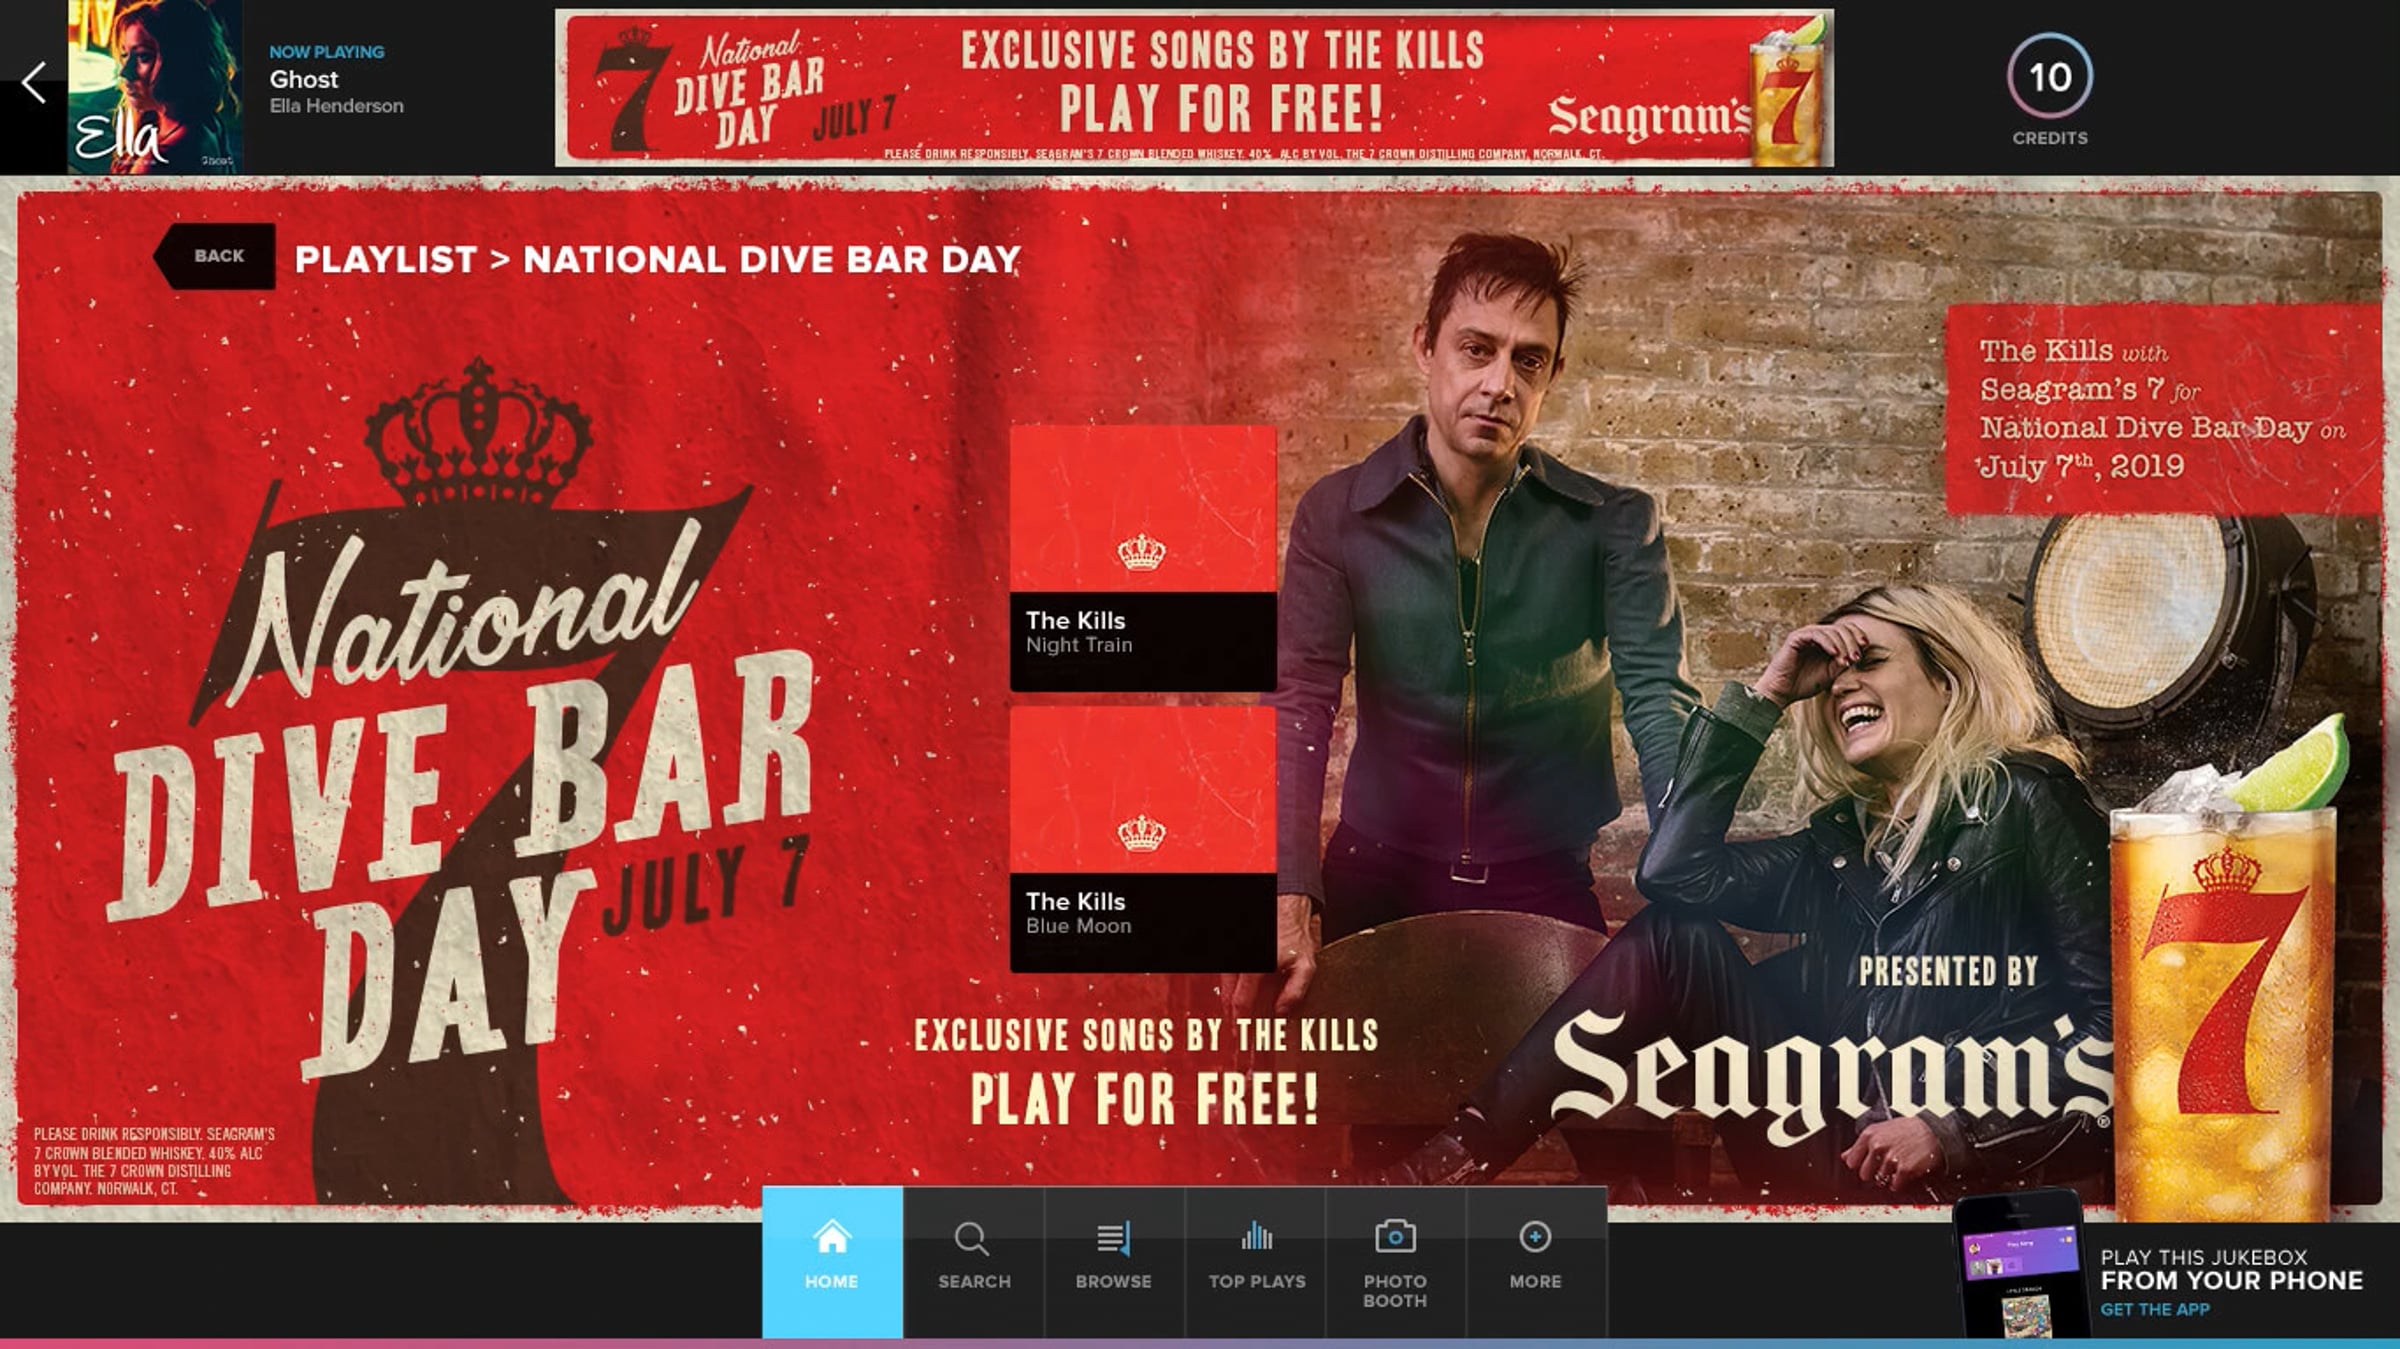Open the Home tab in the bottom bar
This screenshot has width=2400, height=1349.
tap(832, 1262)
